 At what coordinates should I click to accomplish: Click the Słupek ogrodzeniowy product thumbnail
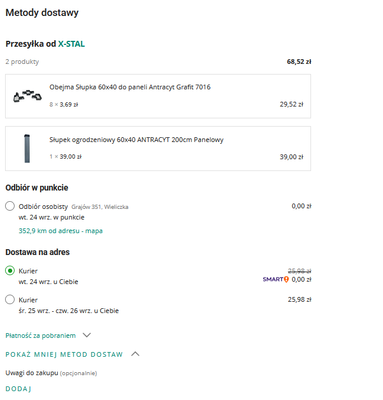pyautogui.click(x=27, y=148)
